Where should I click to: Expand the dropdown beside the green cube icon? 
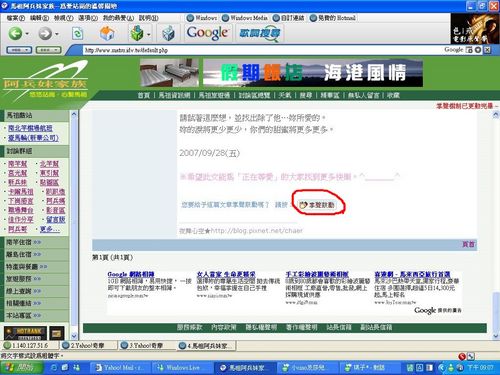(148, 34)
